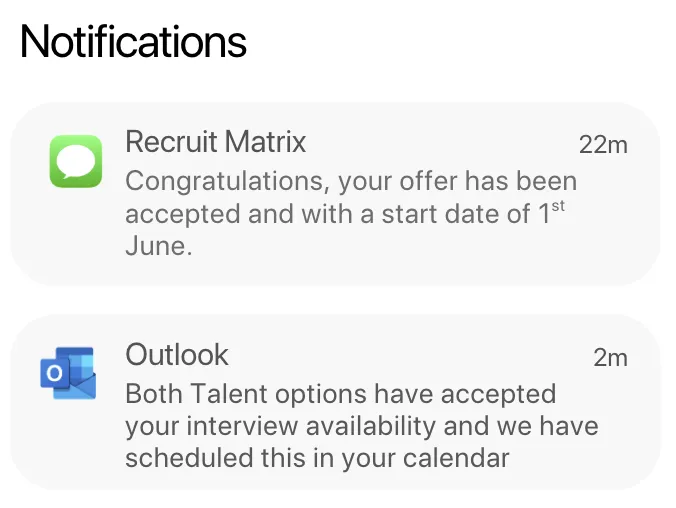This screenshot has height=508, width=676.
Task: Click the green Messages app icon
Action: coord(76,161)
